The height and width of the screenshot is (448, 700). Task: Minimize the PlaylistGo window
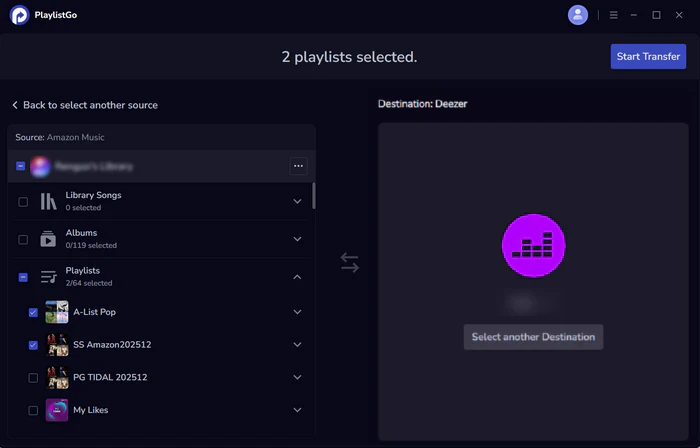pyautogui.click(x=633, y=15)
